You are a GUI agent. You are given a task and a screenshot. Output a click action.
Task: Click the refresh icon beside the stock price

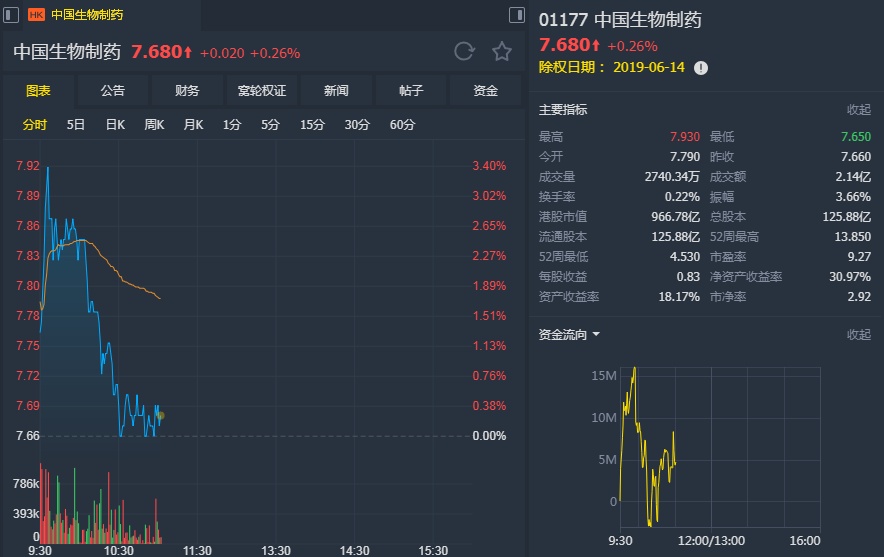[x=464, y=52]
